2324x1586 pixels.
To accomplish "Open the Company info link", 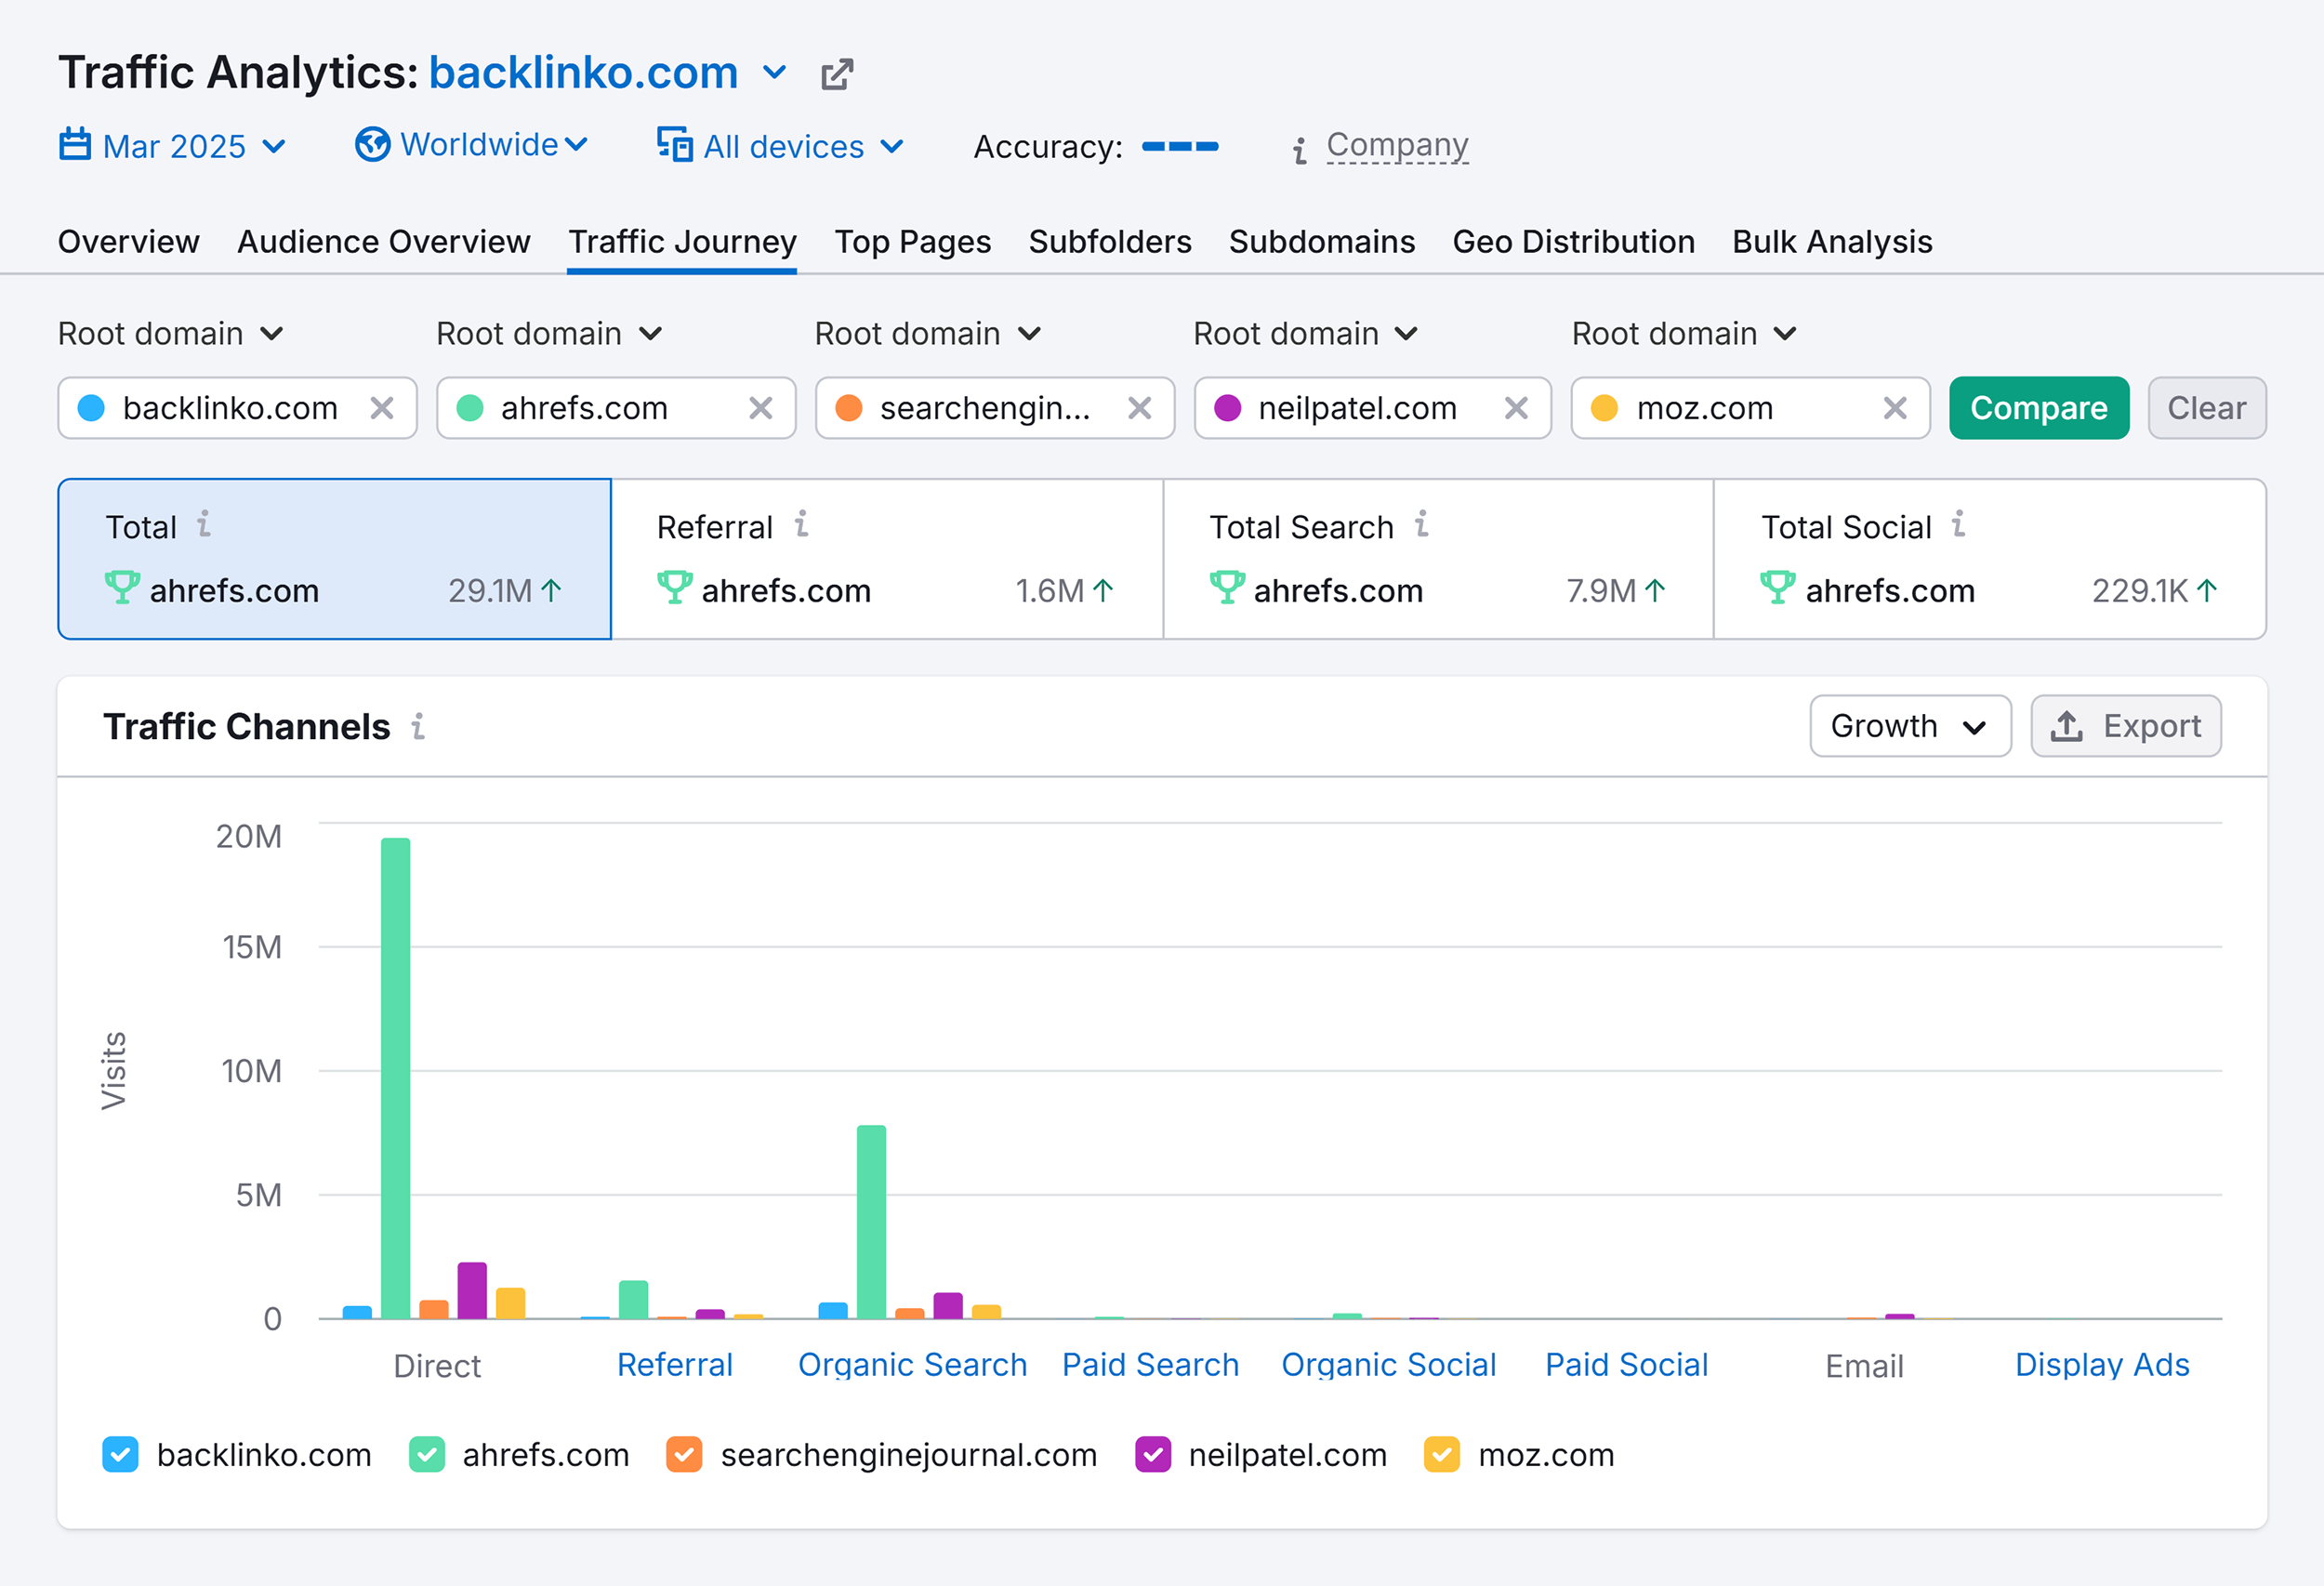I will coord(1397,145).
